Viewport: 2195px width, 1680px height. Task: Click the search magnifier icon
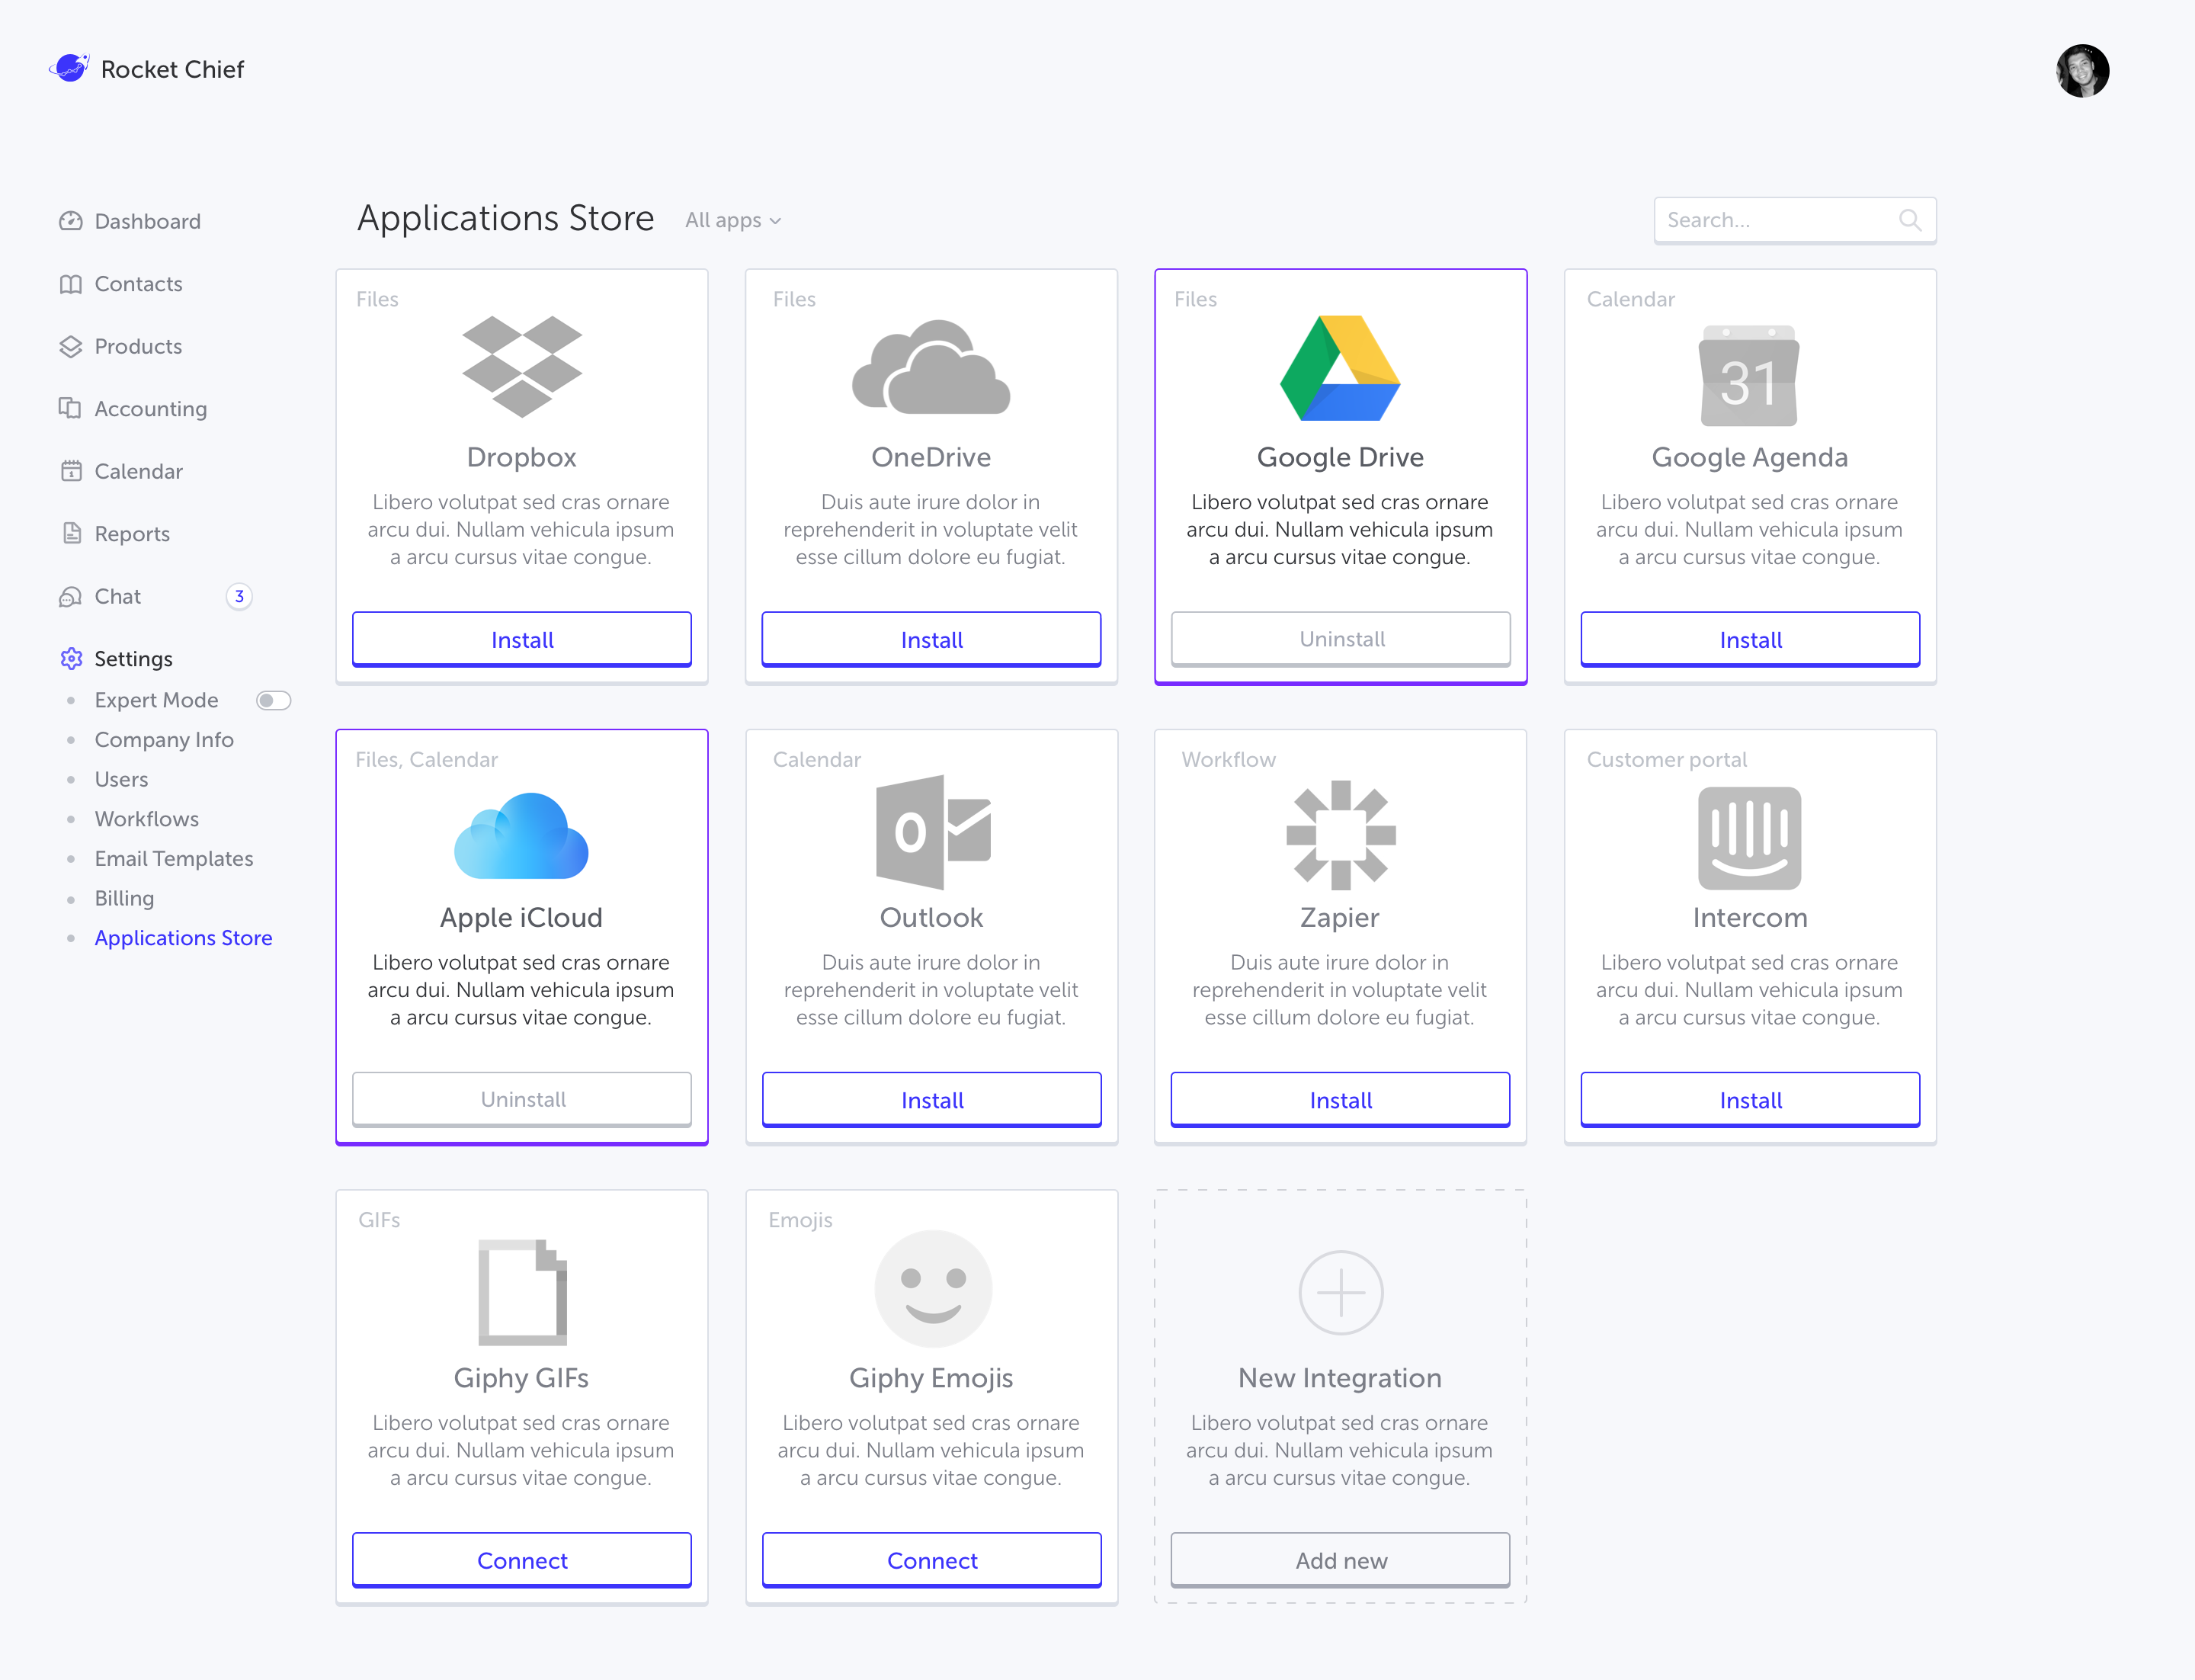[1909, 220]
